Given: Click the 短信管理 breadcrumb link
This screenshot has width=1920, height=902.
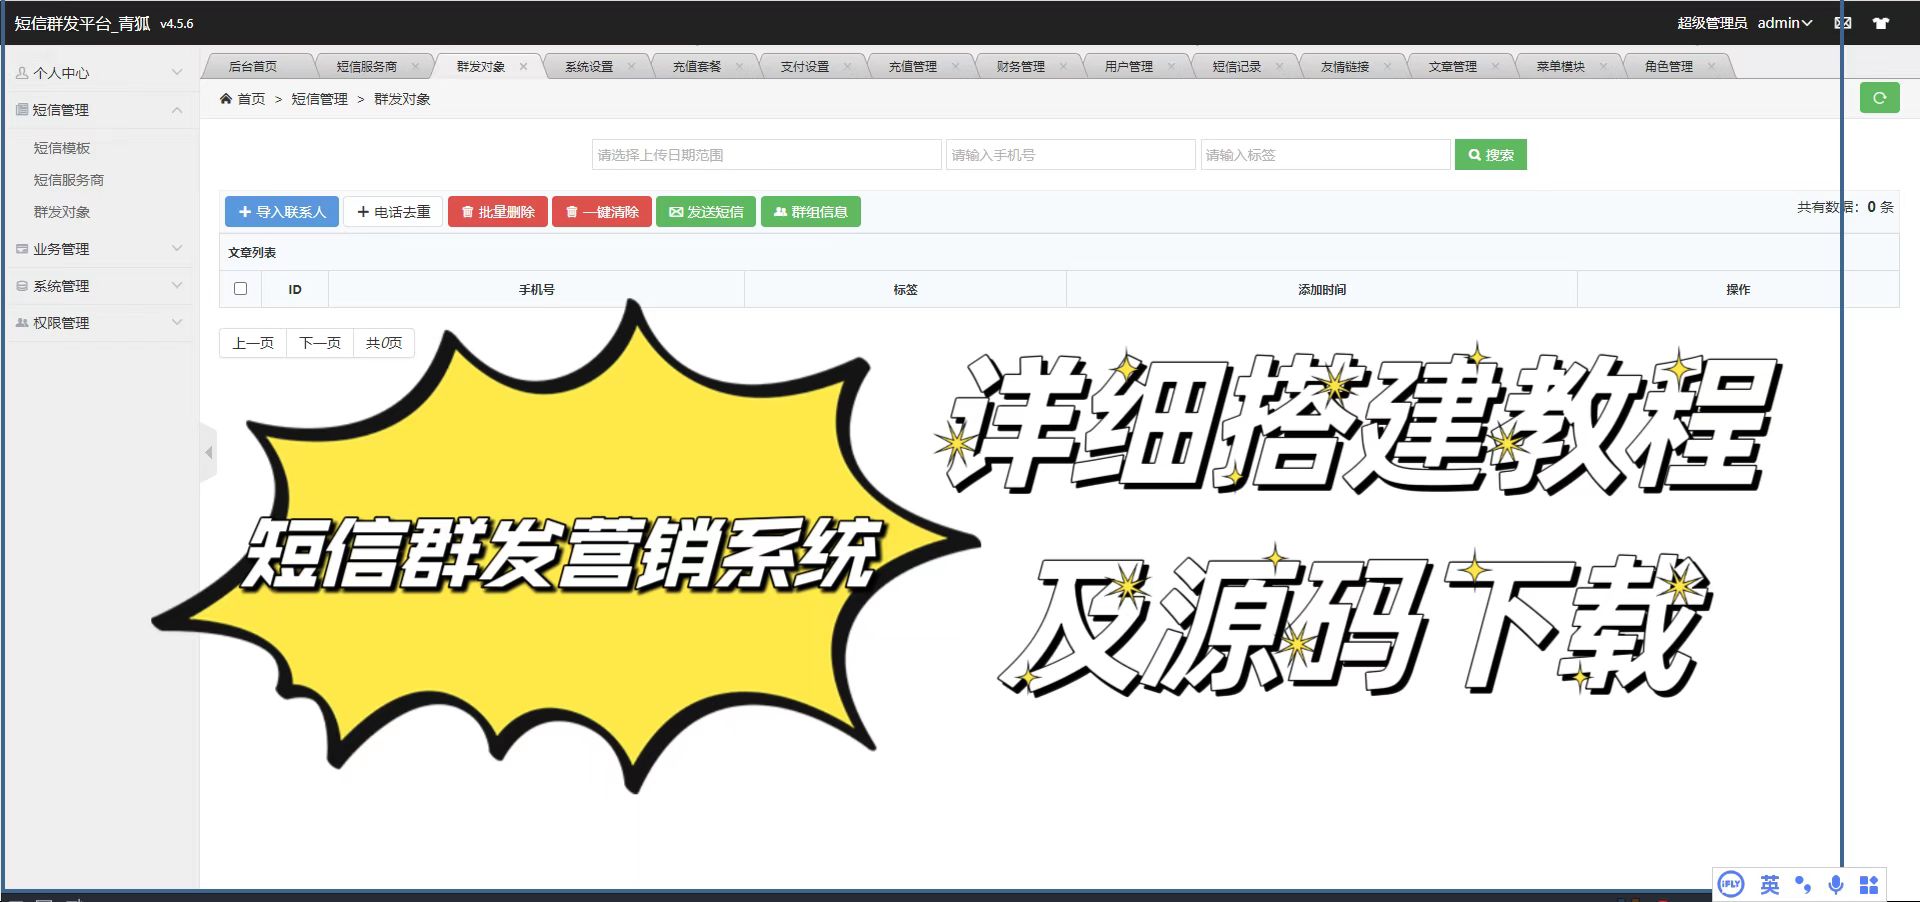Looking at the screenshot, I should tap(320, 98).
